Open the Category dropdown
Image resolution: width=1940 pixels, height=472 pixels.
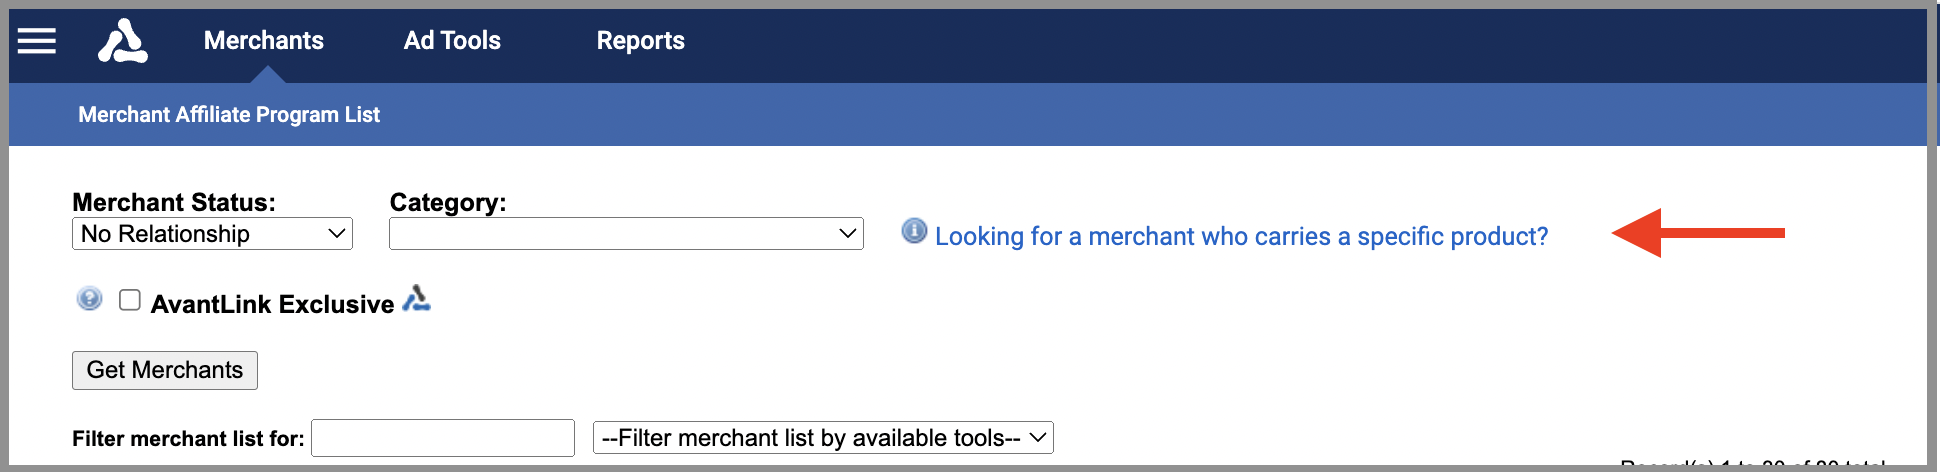[626, 234]
